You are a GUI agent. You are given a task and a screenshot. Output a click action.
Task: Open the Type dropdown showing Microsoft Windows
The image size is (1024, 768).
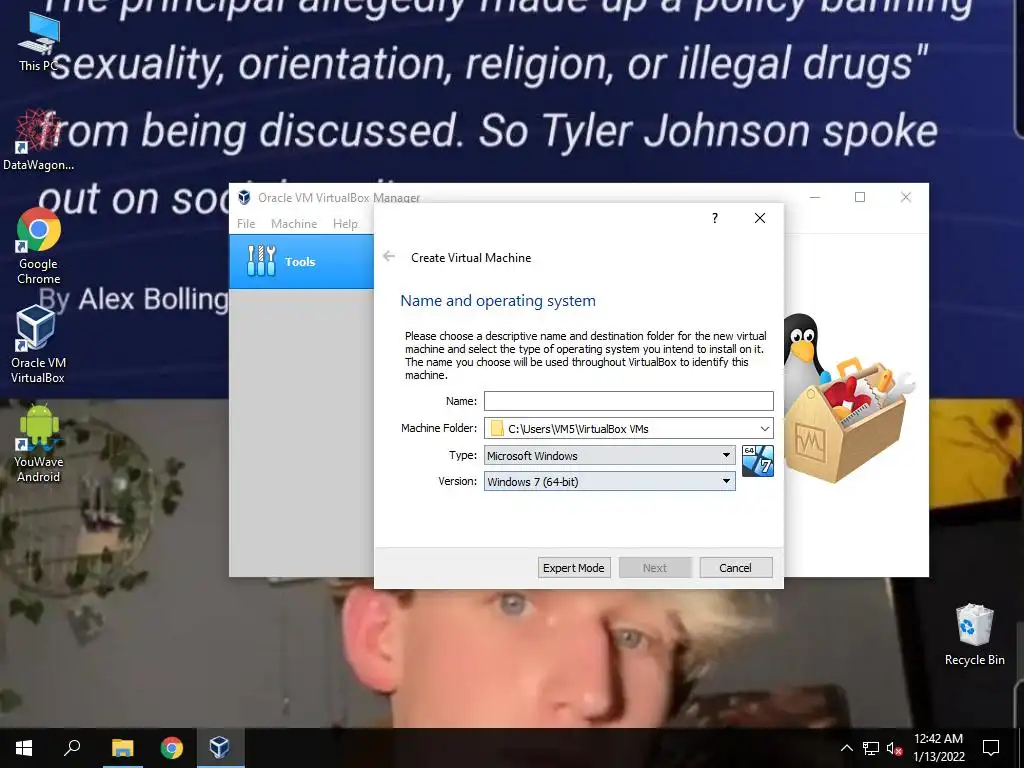tap(609, 455)
